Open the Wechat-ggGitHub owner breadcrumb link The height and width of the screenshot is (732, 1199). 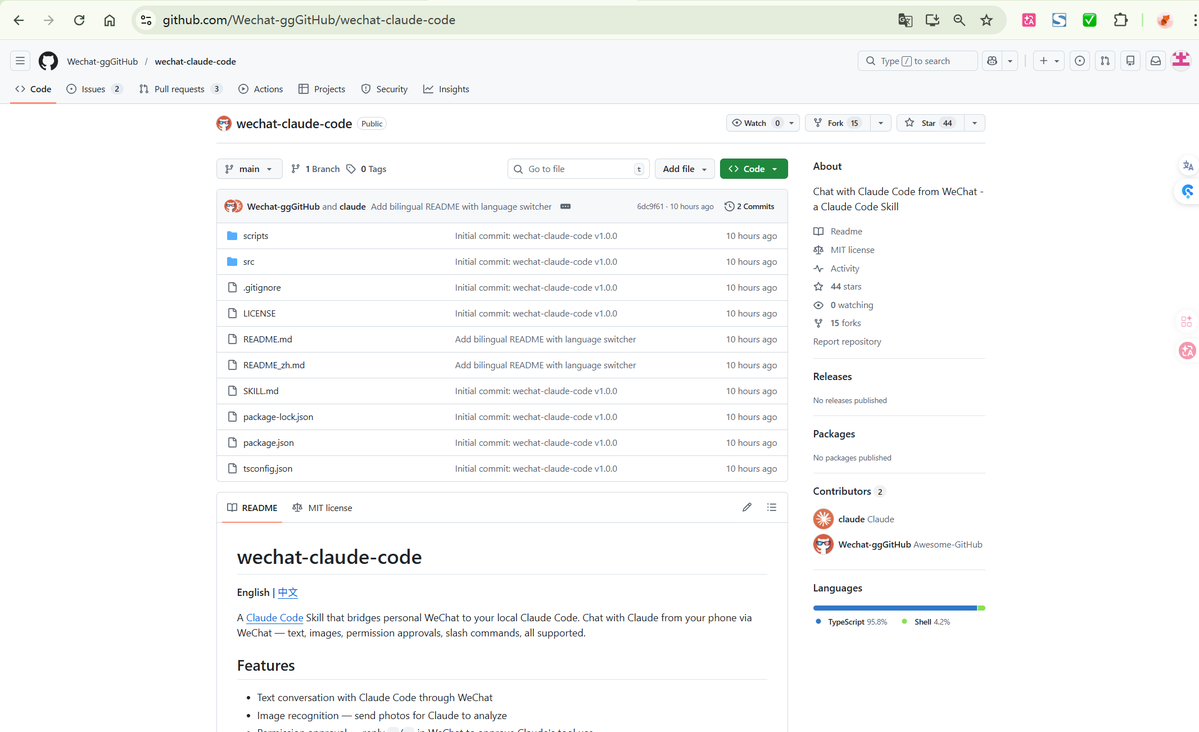point(102,62)
